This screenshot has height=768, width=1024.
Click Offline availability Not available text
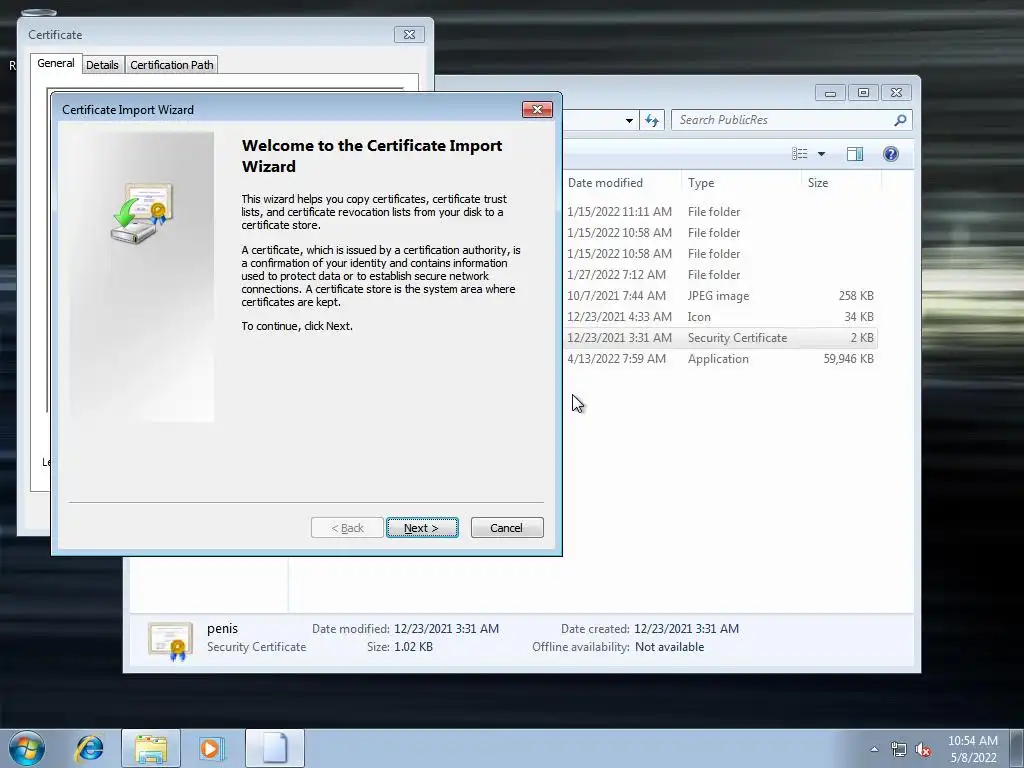tap(669, 647)
